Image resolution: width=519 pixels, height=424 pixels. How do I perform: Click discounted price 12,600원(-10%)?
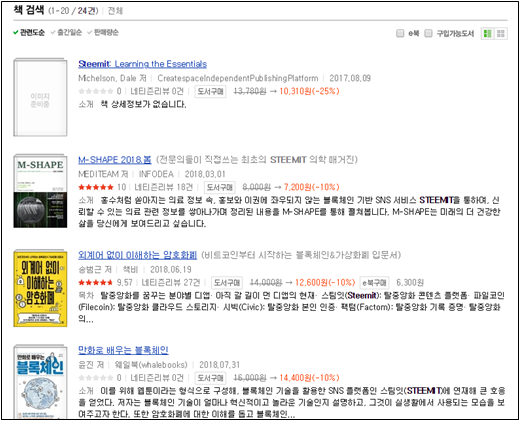coord(325,283)
